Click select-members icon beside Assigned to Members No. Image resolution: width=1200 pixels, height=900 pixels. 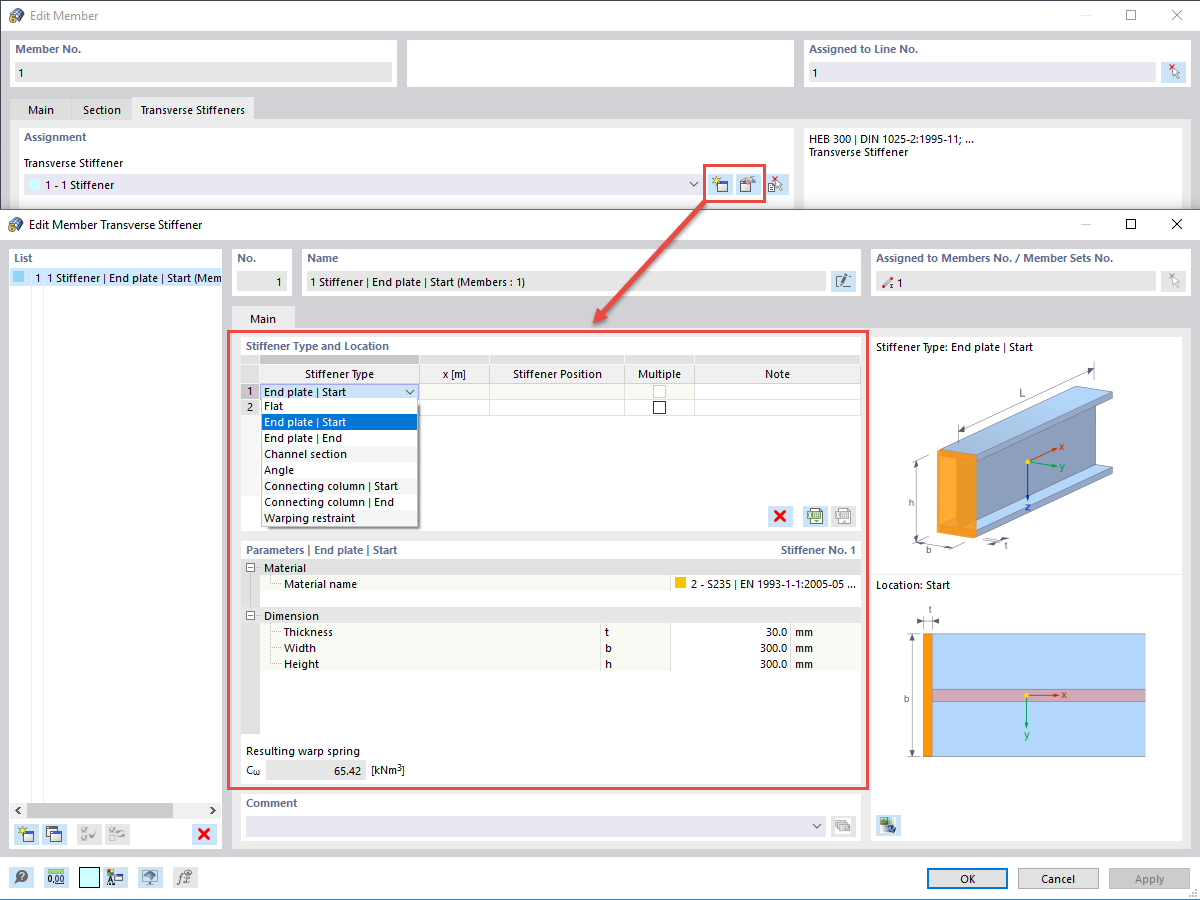[1173, 282]
